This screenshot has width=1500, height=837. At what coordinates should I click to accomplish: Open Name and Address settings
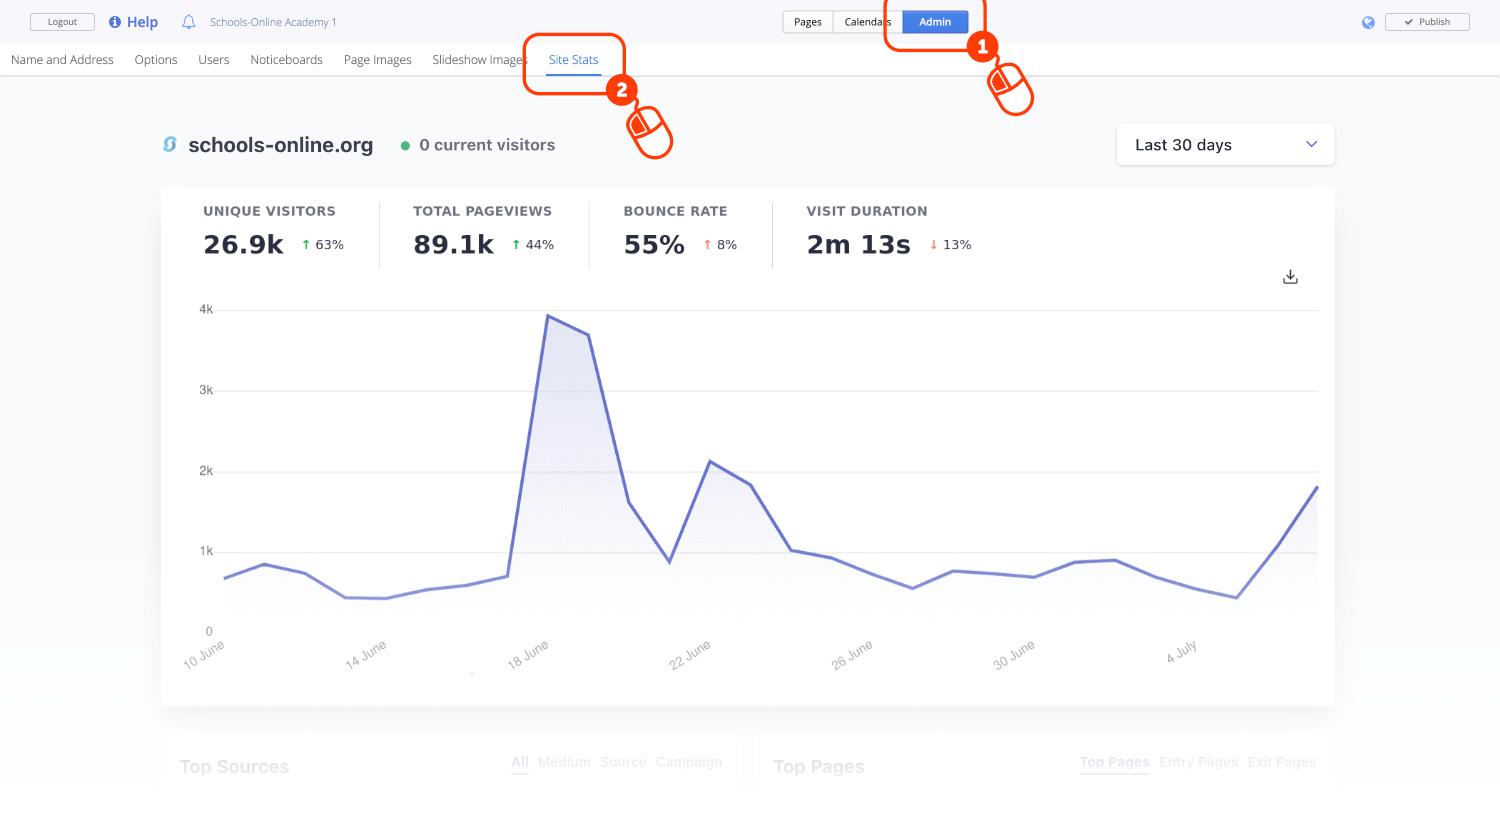pos(62,60)
